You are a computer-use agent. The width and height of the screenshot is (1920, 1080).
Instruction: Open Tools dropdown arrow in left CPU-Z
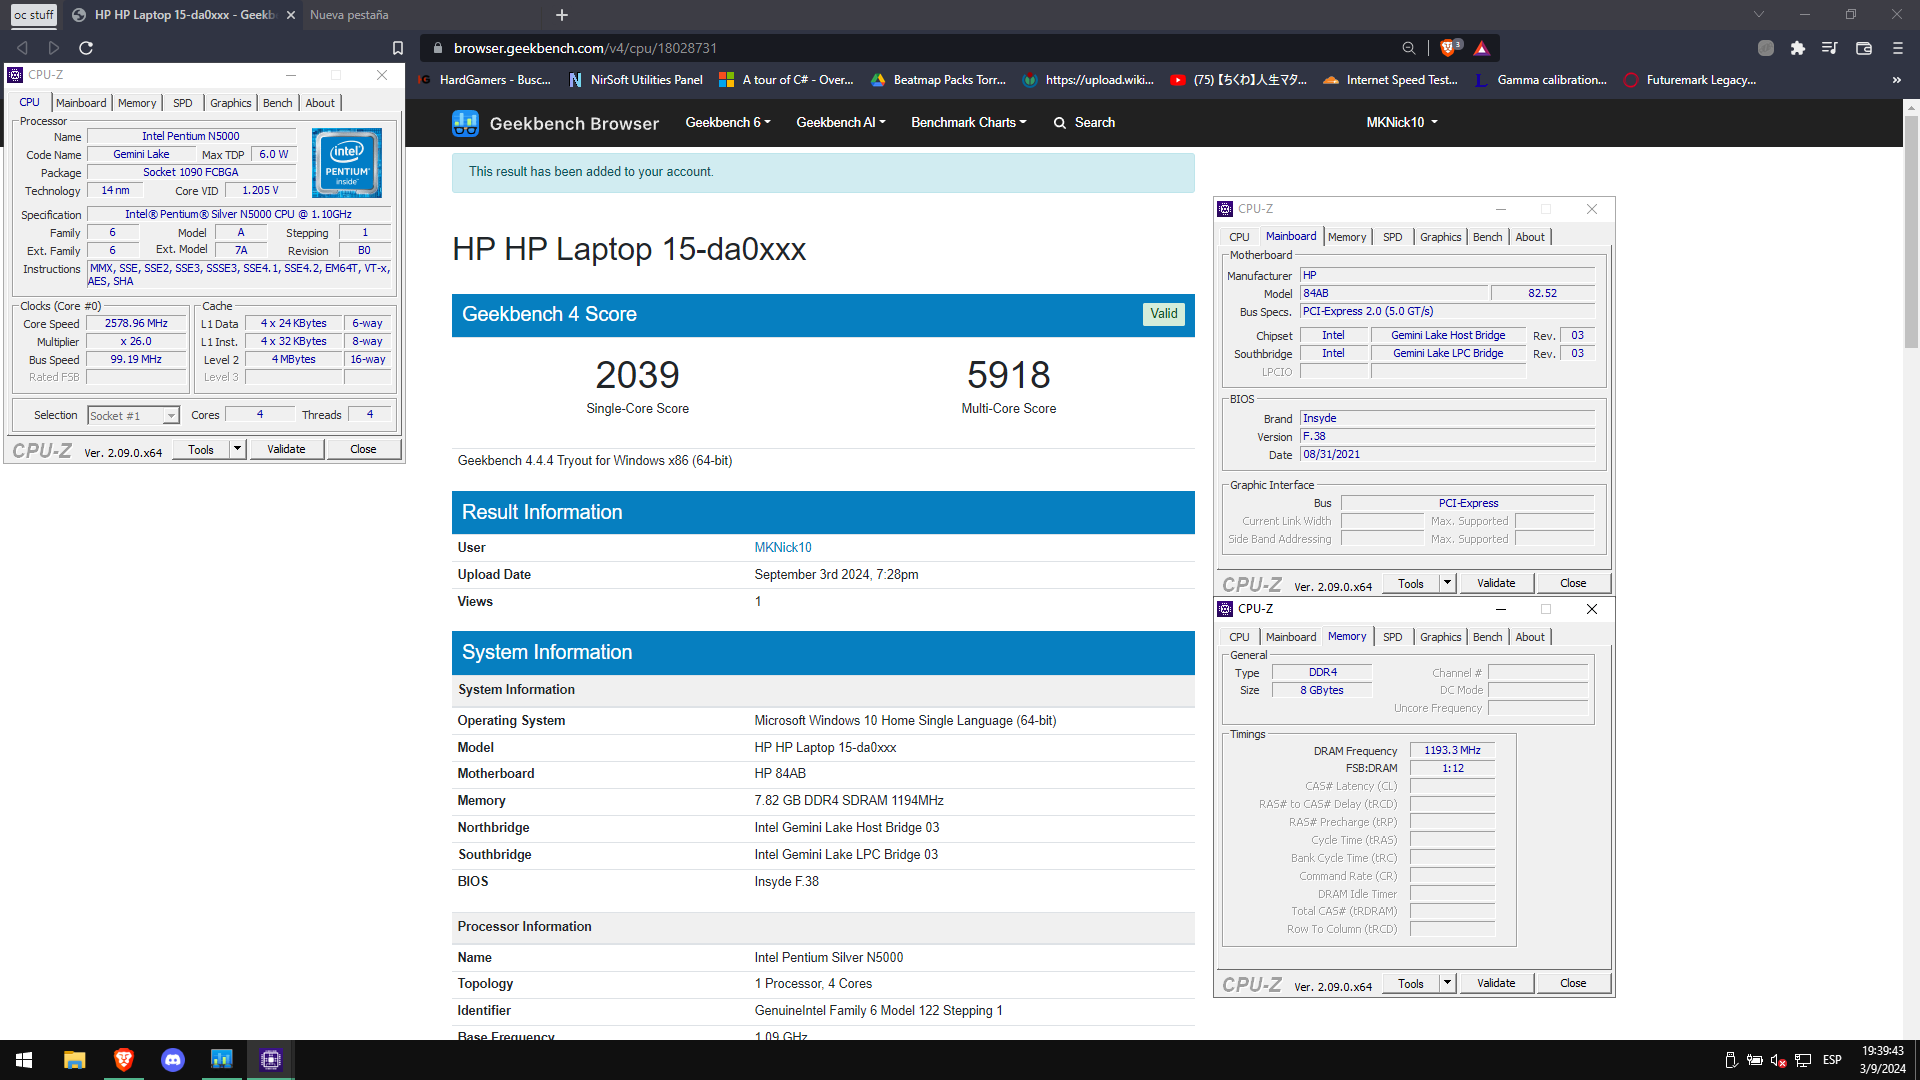(238, 449)
